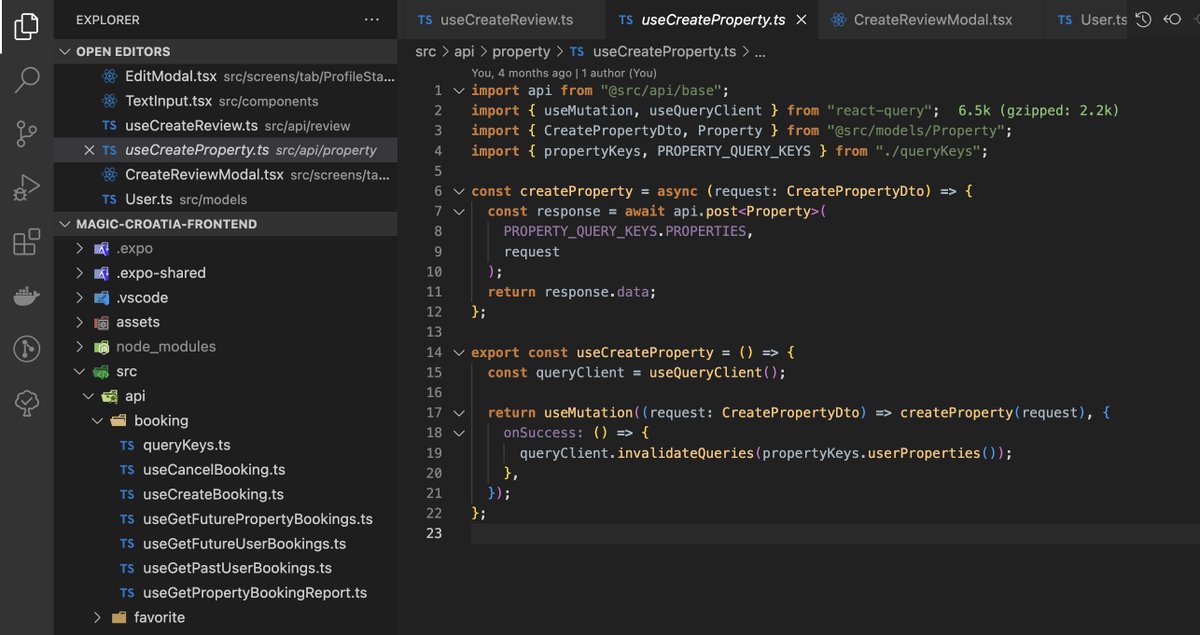Fold useCreateProperty at line 14
The image size is (1200, 635).
pos(459,352)
